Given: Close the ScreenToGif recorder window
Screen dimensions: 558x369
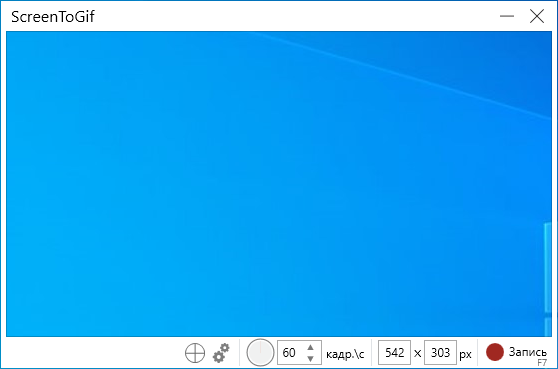Looking at the screenshot, I should (x=537, y=16).
